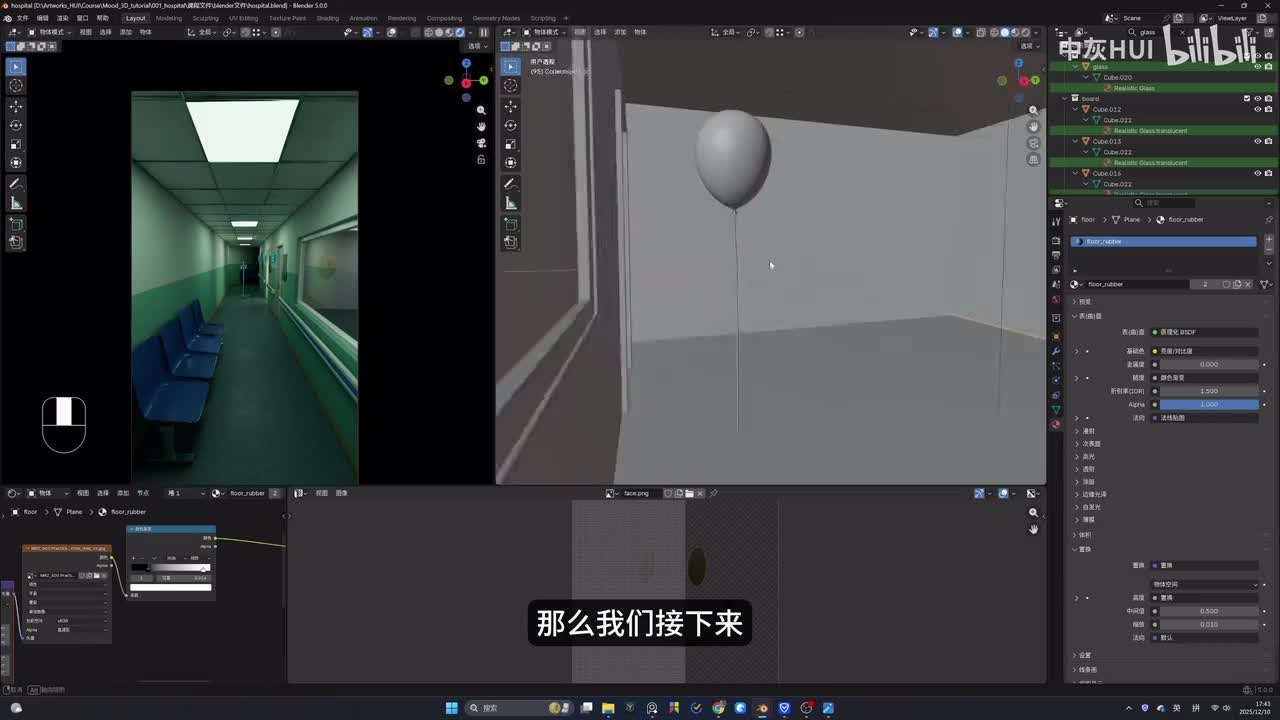
Task: Open Google Chrome from the taskbar
Action: (718, 708)
